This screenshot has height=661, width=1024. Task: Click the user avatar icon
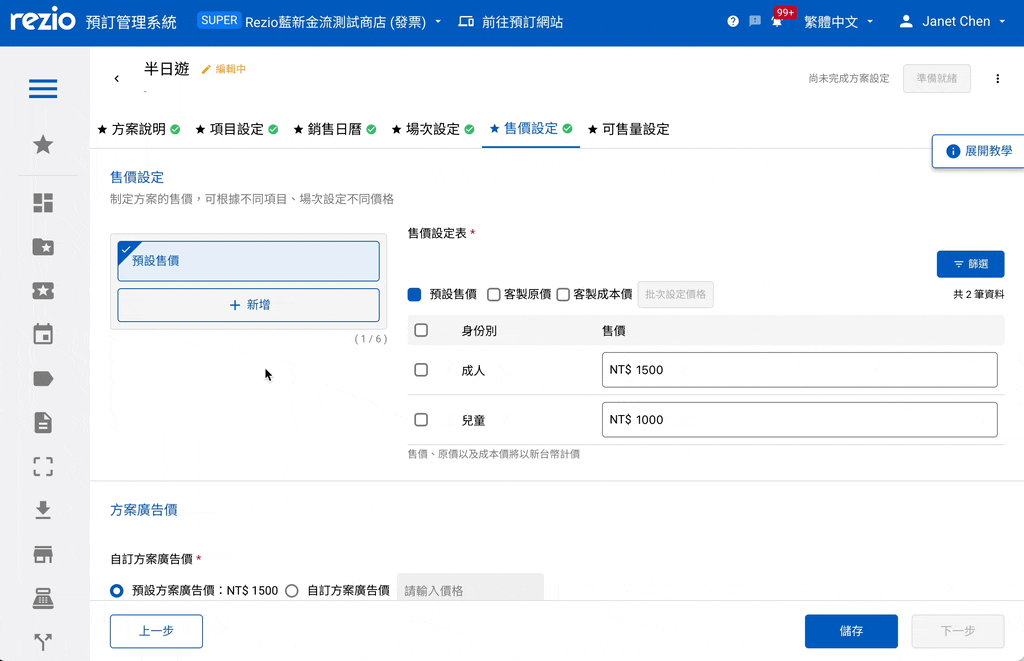pos(906,22)
